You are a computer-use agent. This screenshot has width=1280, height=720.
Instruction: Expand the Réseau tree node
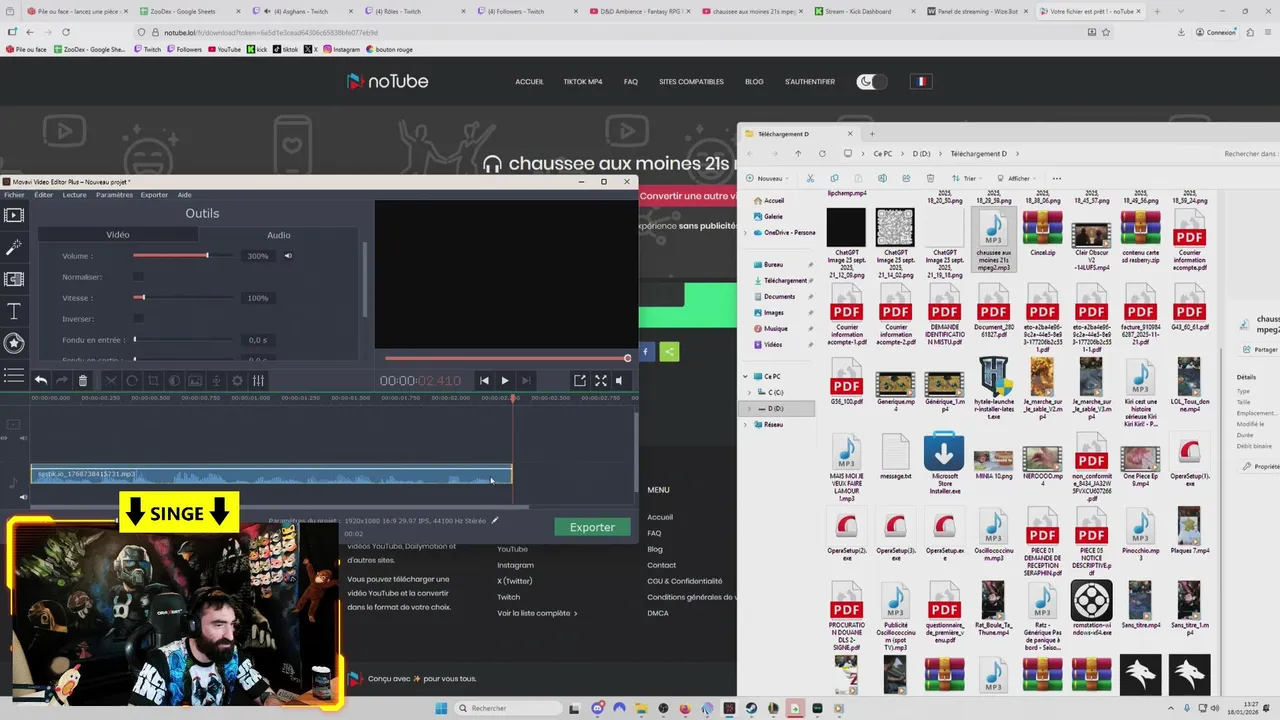point(745,424)
